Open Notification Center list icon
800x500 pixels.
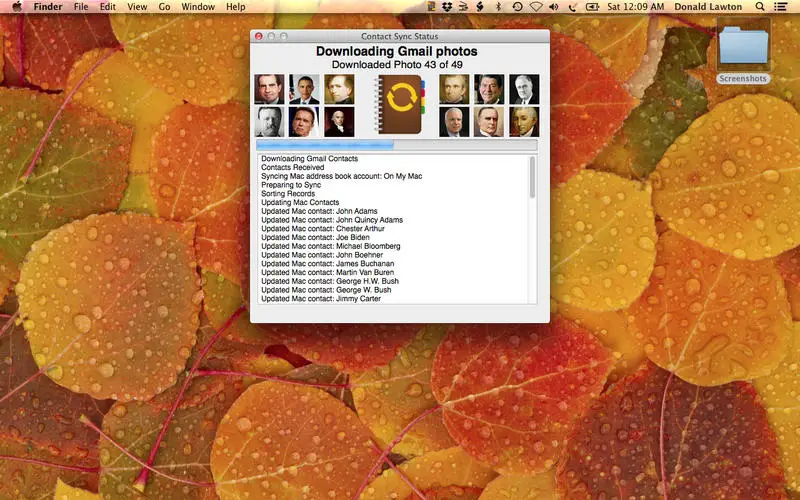[780, 7]
